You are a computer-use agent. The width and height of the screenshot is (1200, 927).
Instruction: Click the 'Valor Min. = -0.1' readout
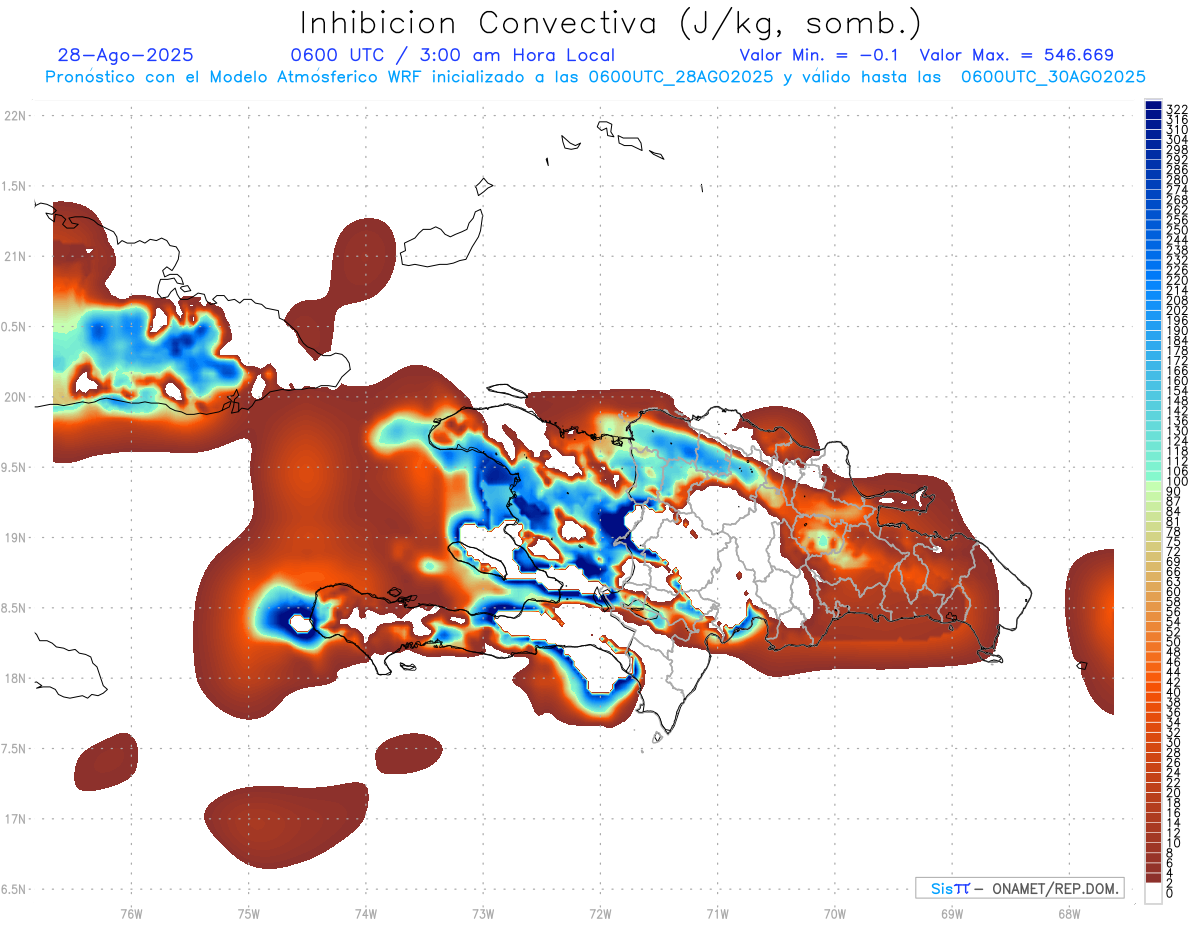820,55
